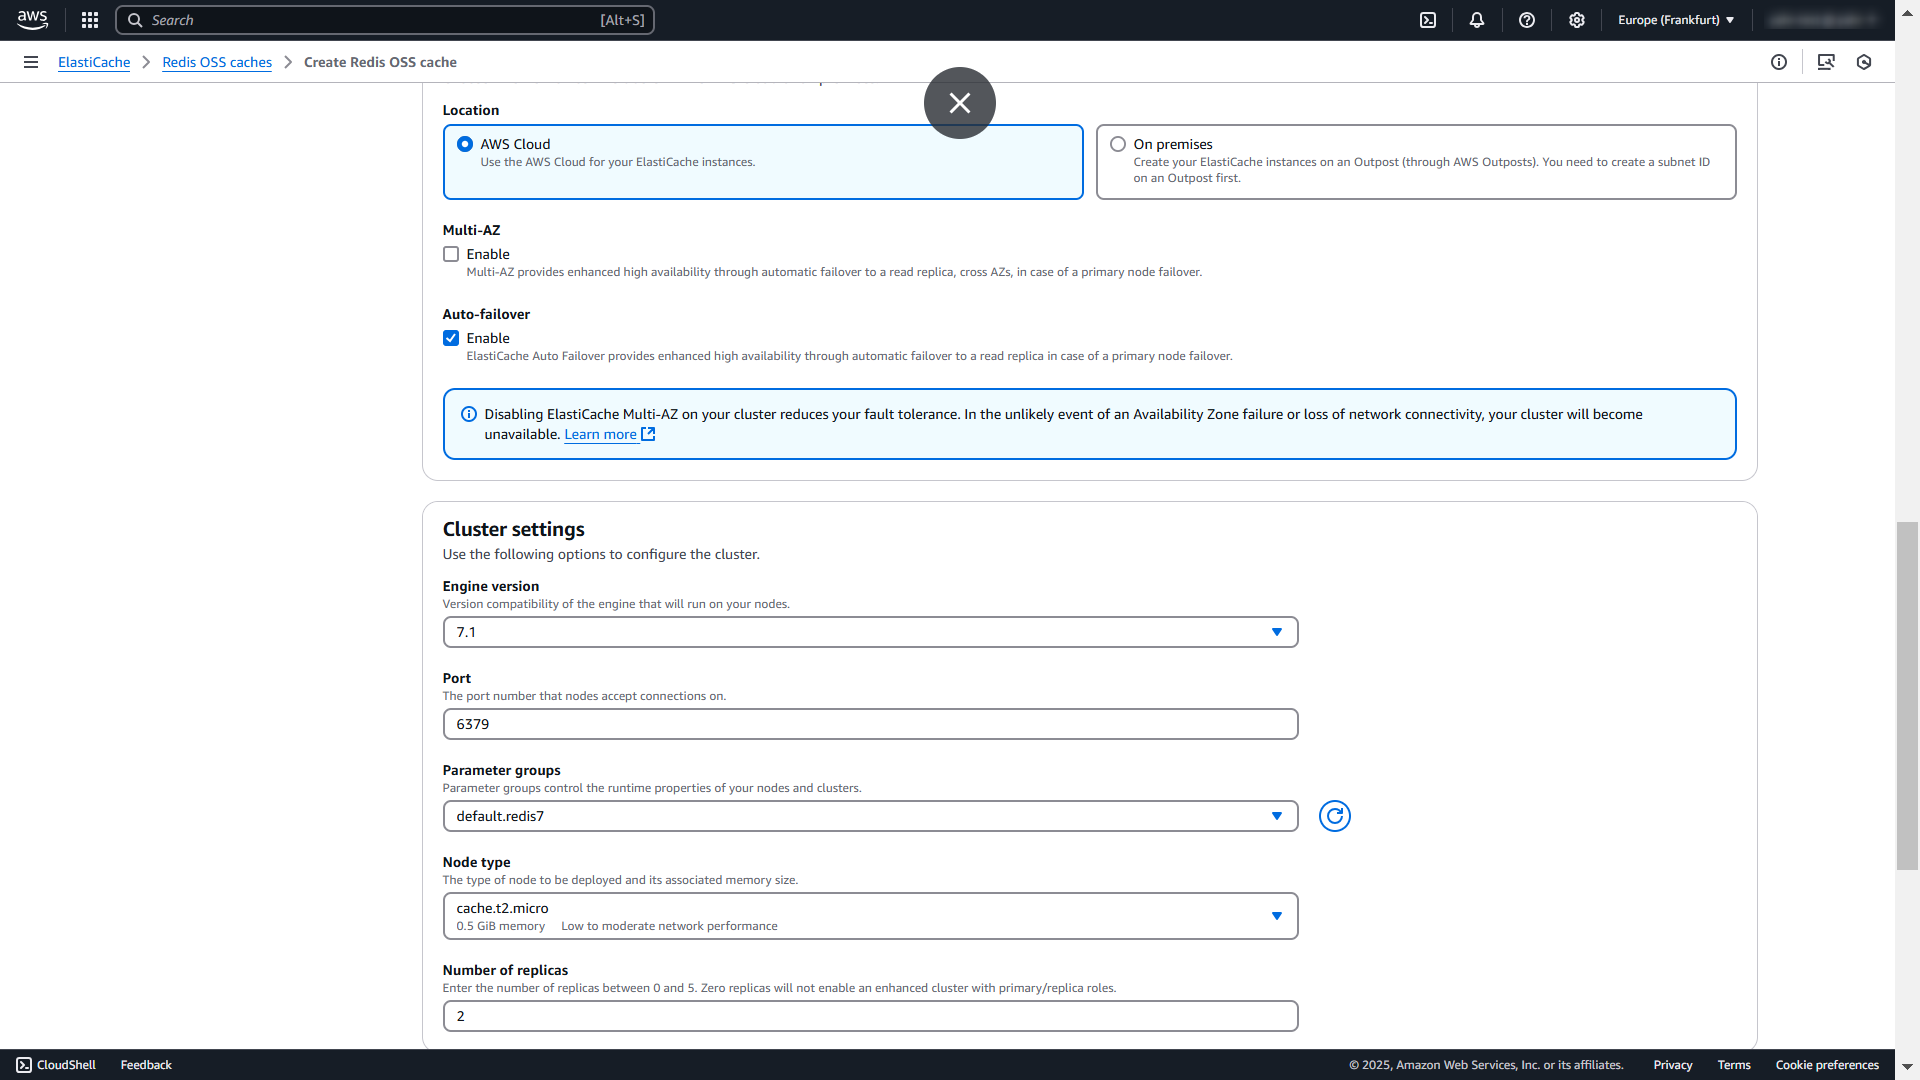Open the AWS services grid menu

click(90, 20)
